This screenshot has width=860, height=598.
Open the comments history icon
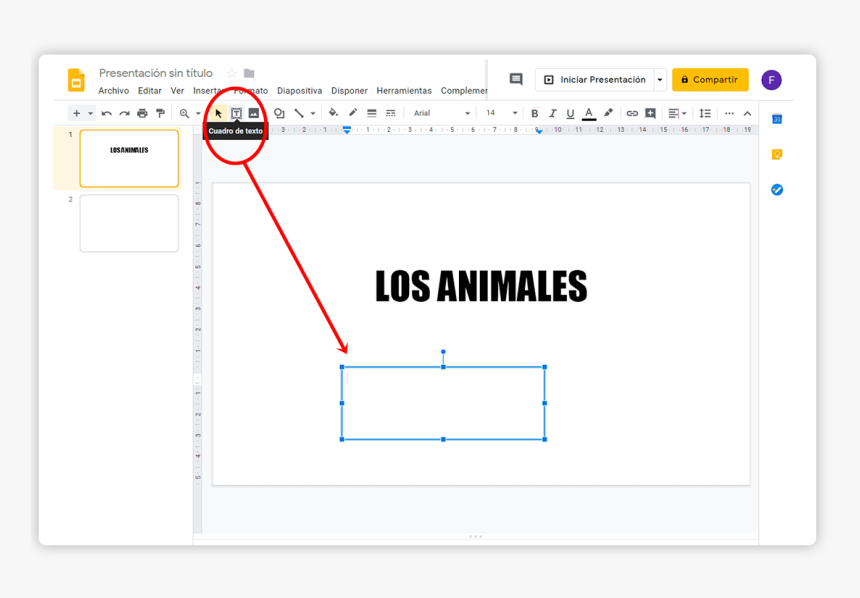[516, 80]
